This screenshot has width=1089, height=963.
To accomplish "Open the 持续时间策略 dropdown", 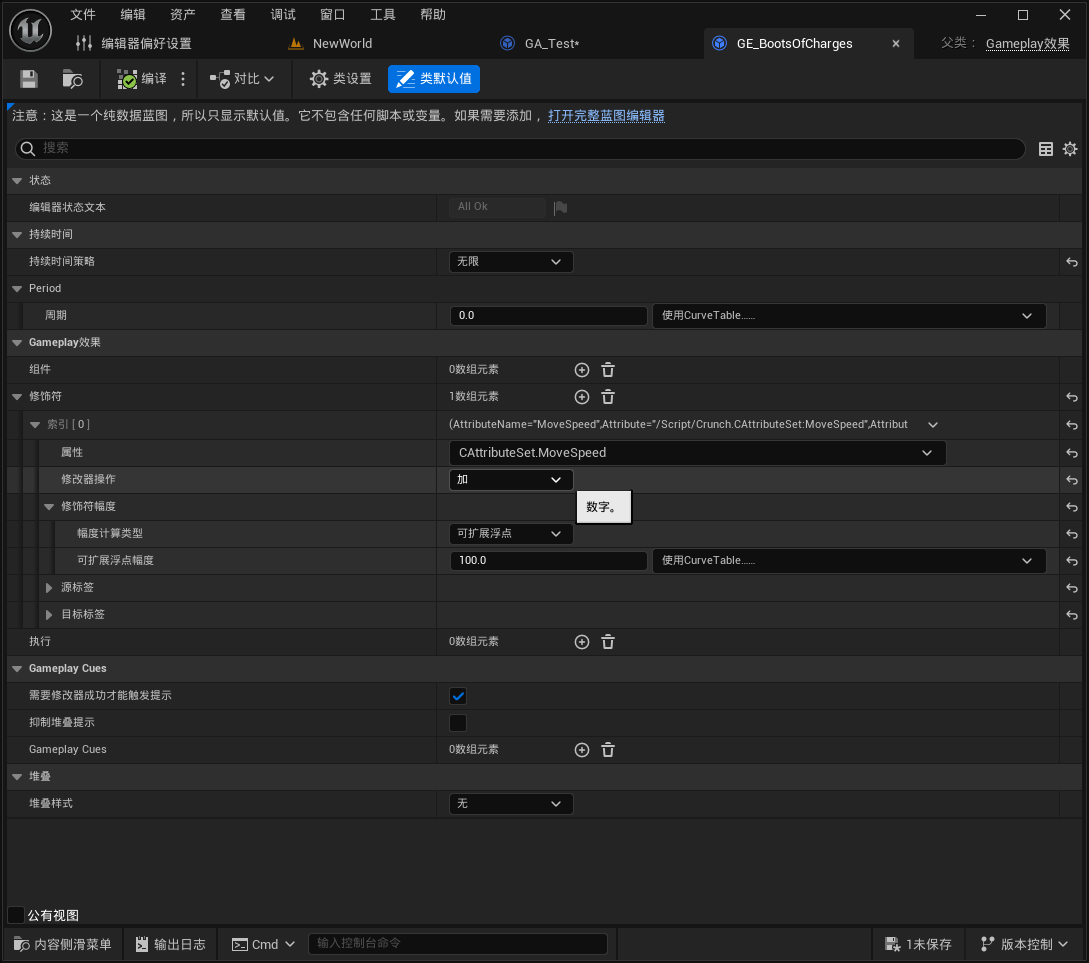I will (x=510, y=262).
